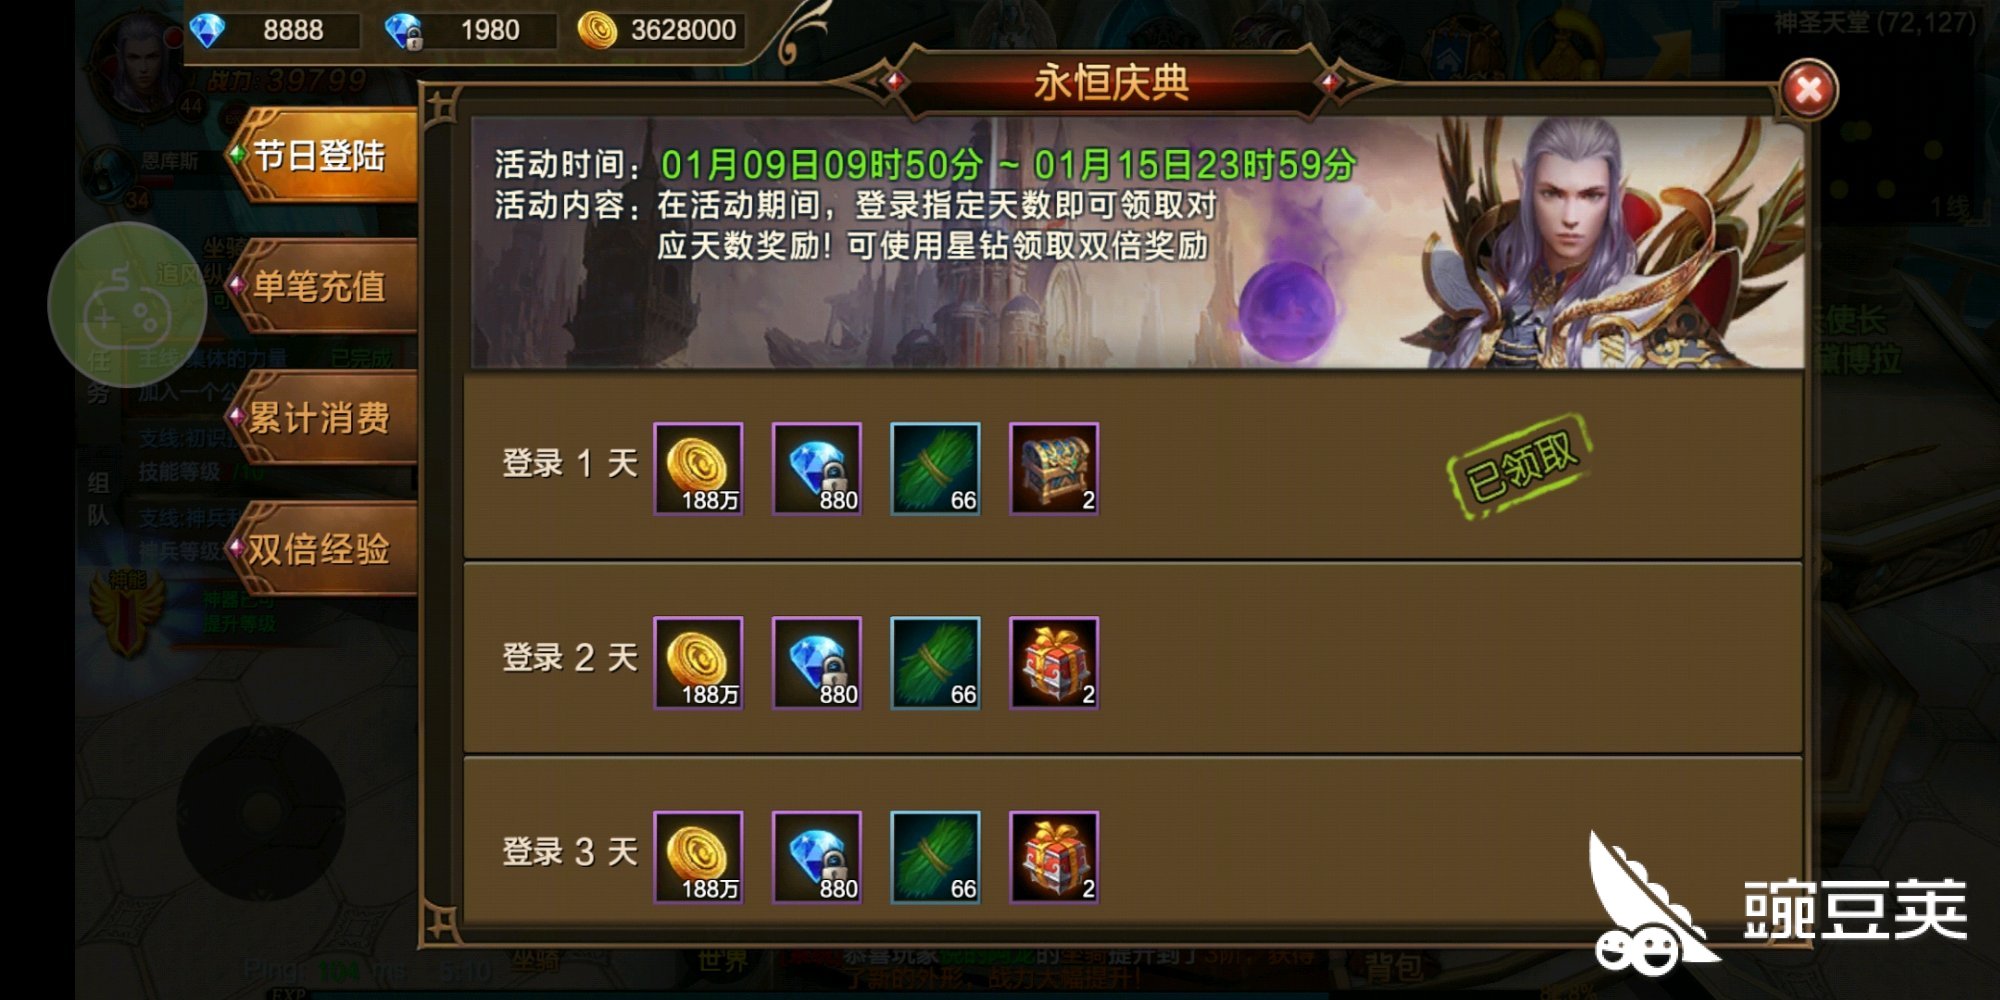
Task: Tap the gamepad floating assistant button
Action: tap(127, 305)
